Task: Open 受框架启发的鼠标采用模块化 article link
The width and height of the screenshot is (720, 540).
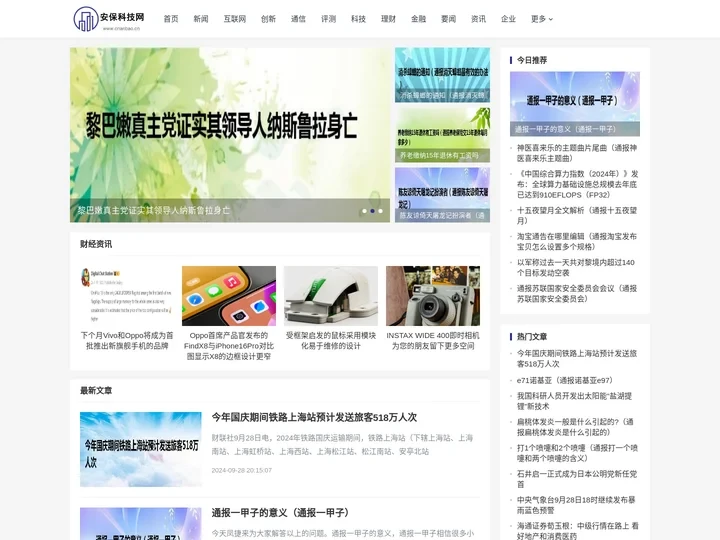Action: click(x=331, y=341)
